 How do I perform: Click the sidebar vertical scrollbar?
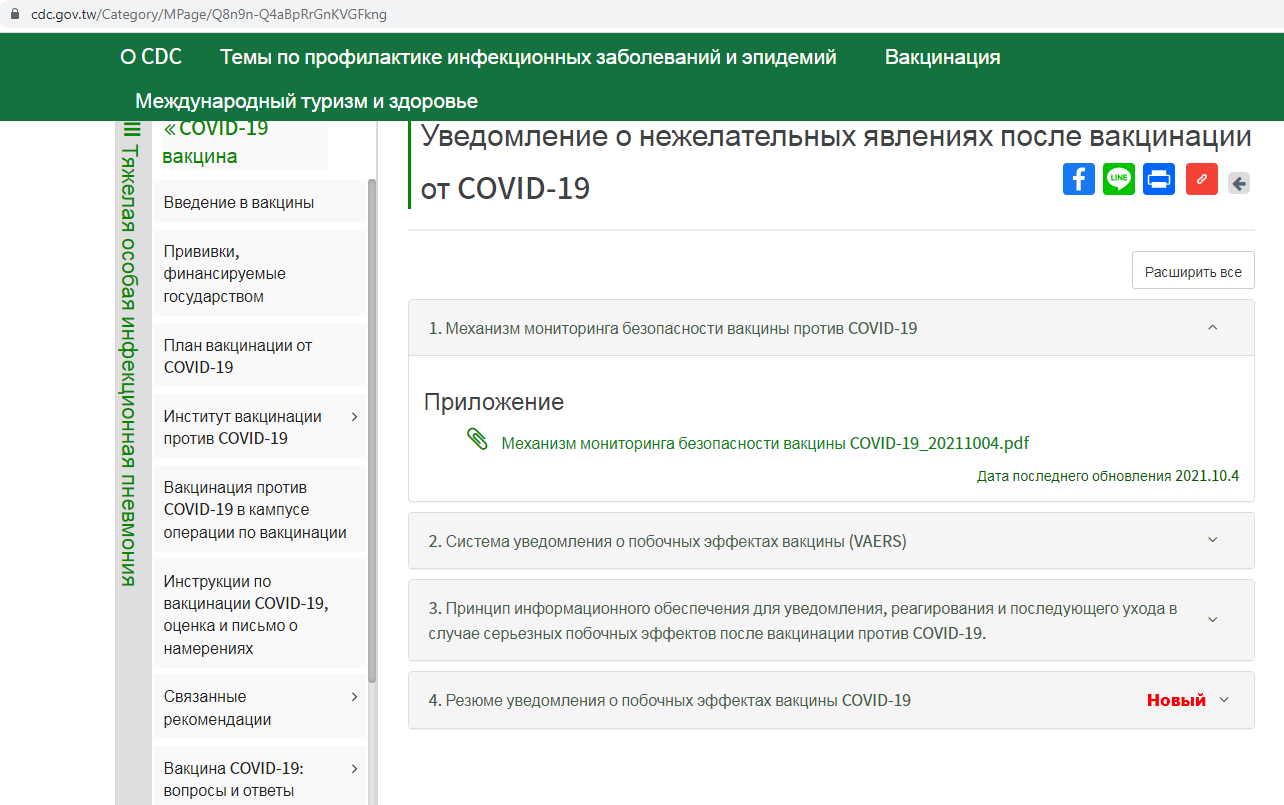(x=372, y=430)
